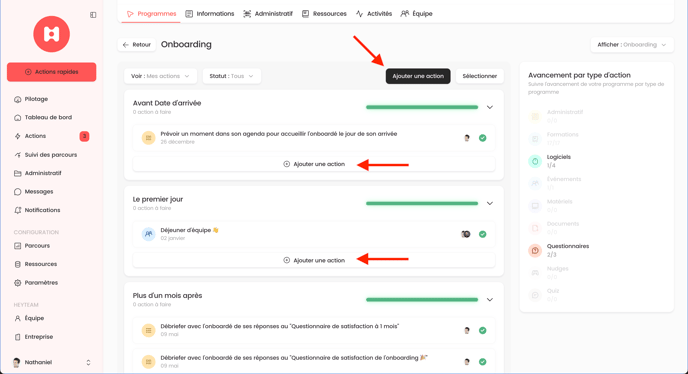Go to Pilotage in sidebar
688x374 pixels.
click(x=31, y=99)
